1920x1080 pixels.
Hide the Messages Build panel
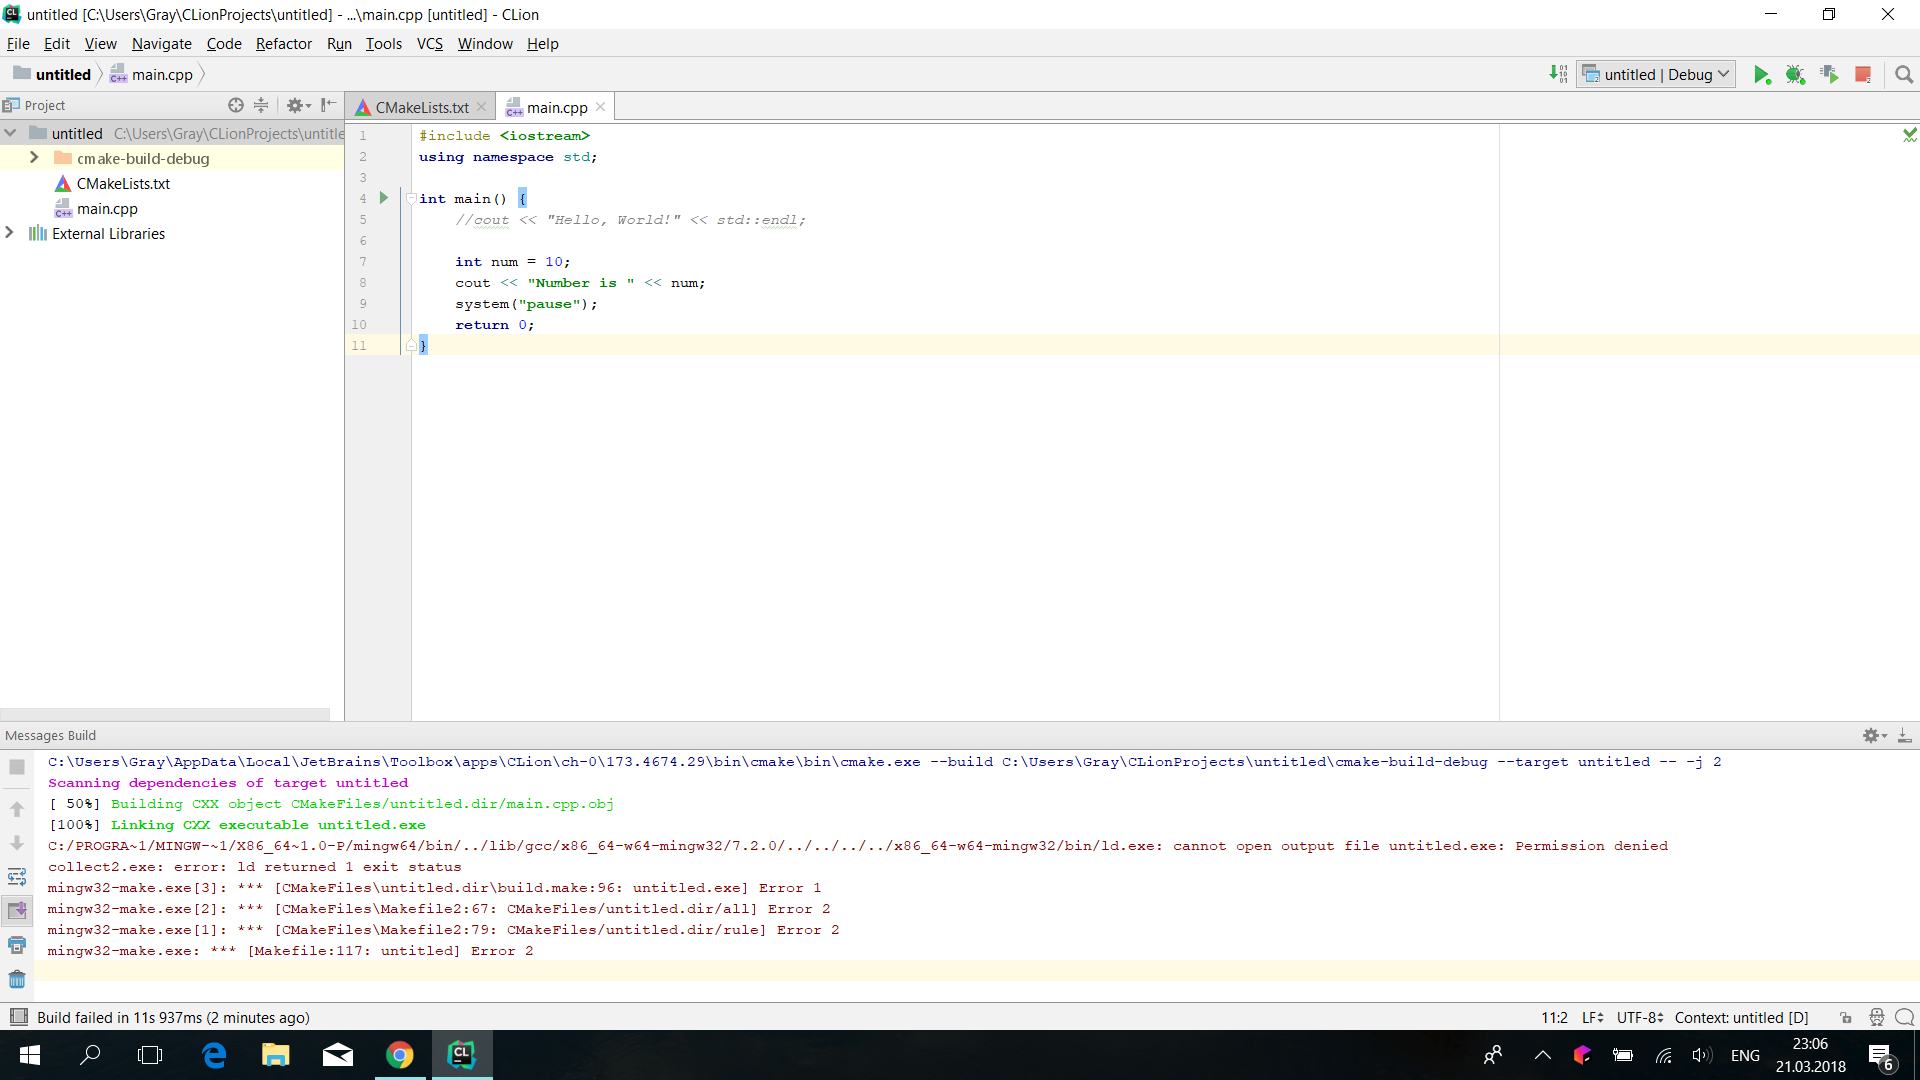coord(1904,735)
